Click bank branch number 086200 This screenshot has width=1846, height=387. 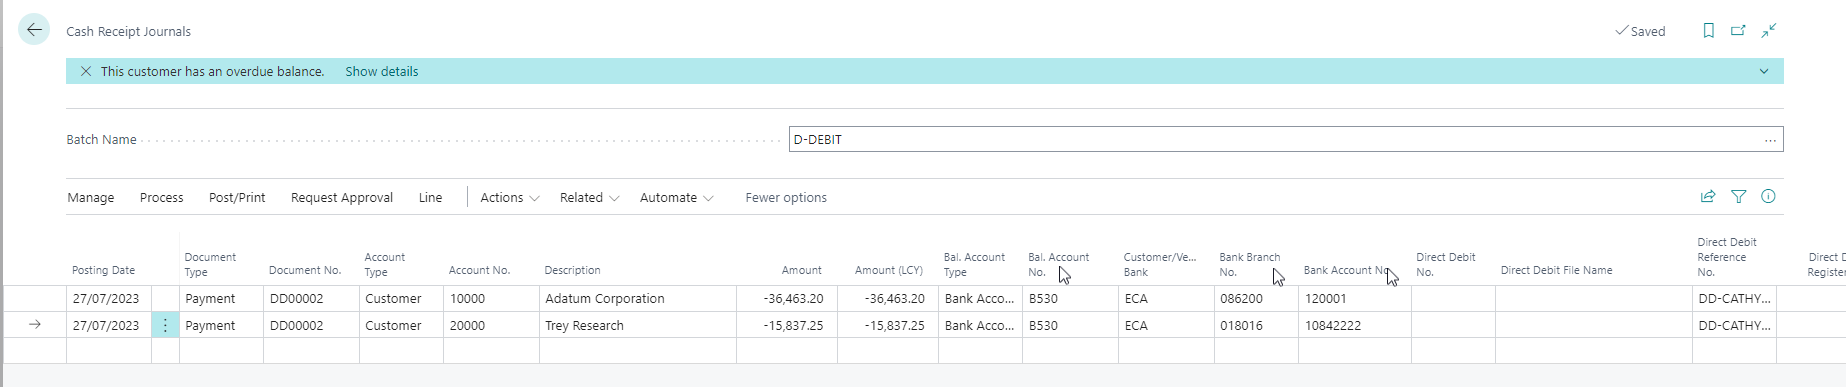(1256, 299)
